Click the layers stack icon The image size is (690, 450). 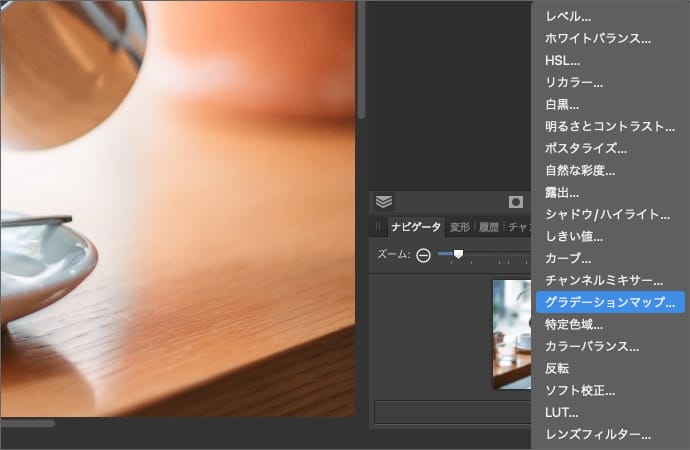(x=384, y=201)
